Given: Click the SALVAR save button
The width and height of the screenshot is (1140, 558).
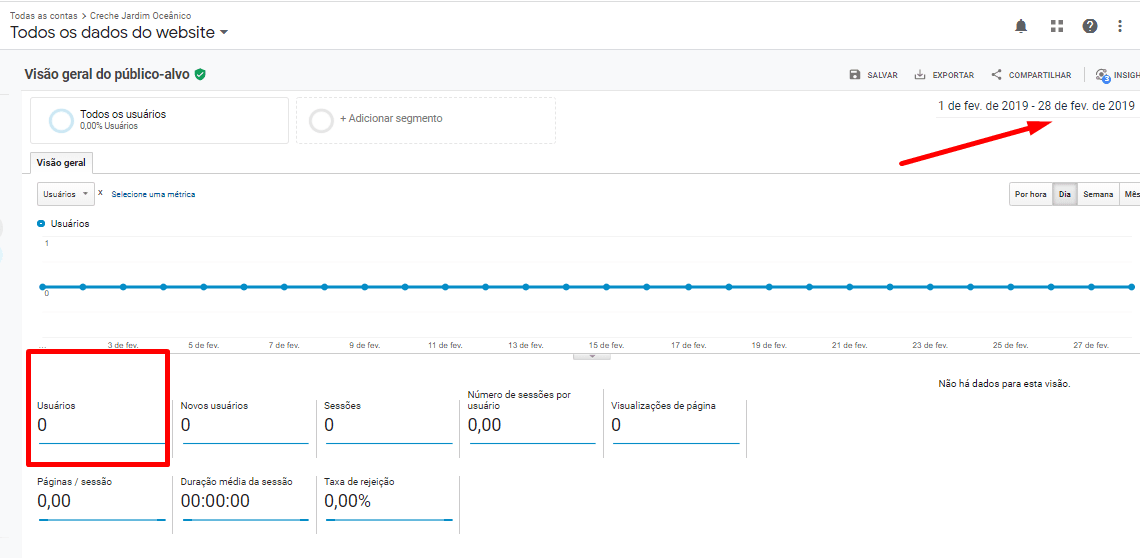Looking at the screenshot, I should 873,75.
